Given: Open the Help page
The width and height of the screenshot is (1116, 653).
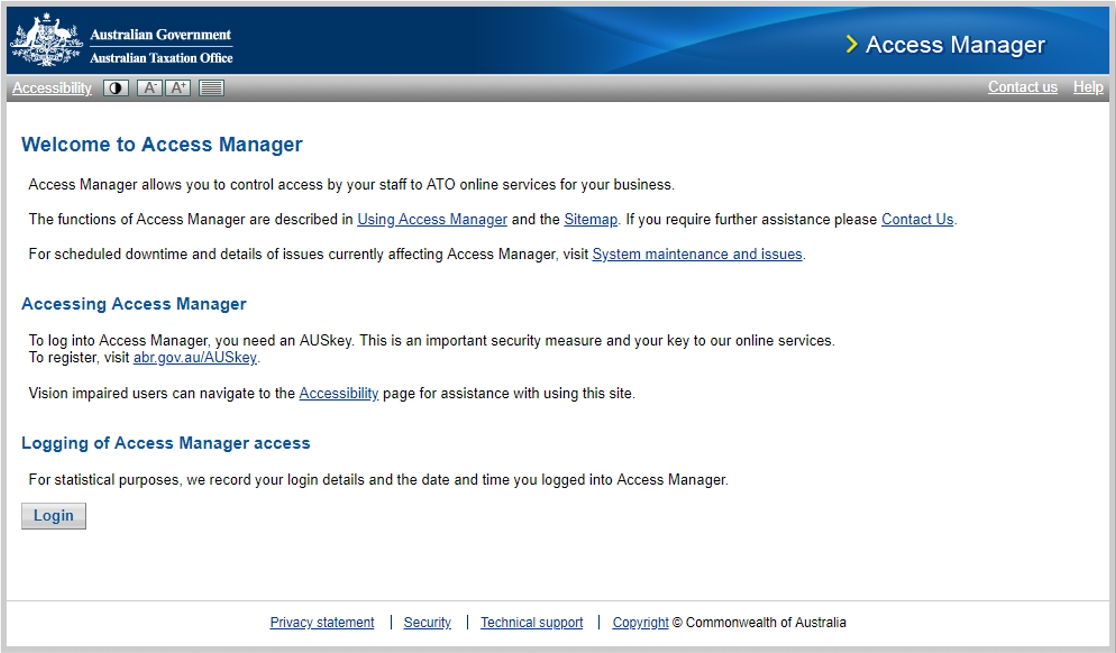Looking at the screenshot, I should (x=1088, y=87).
